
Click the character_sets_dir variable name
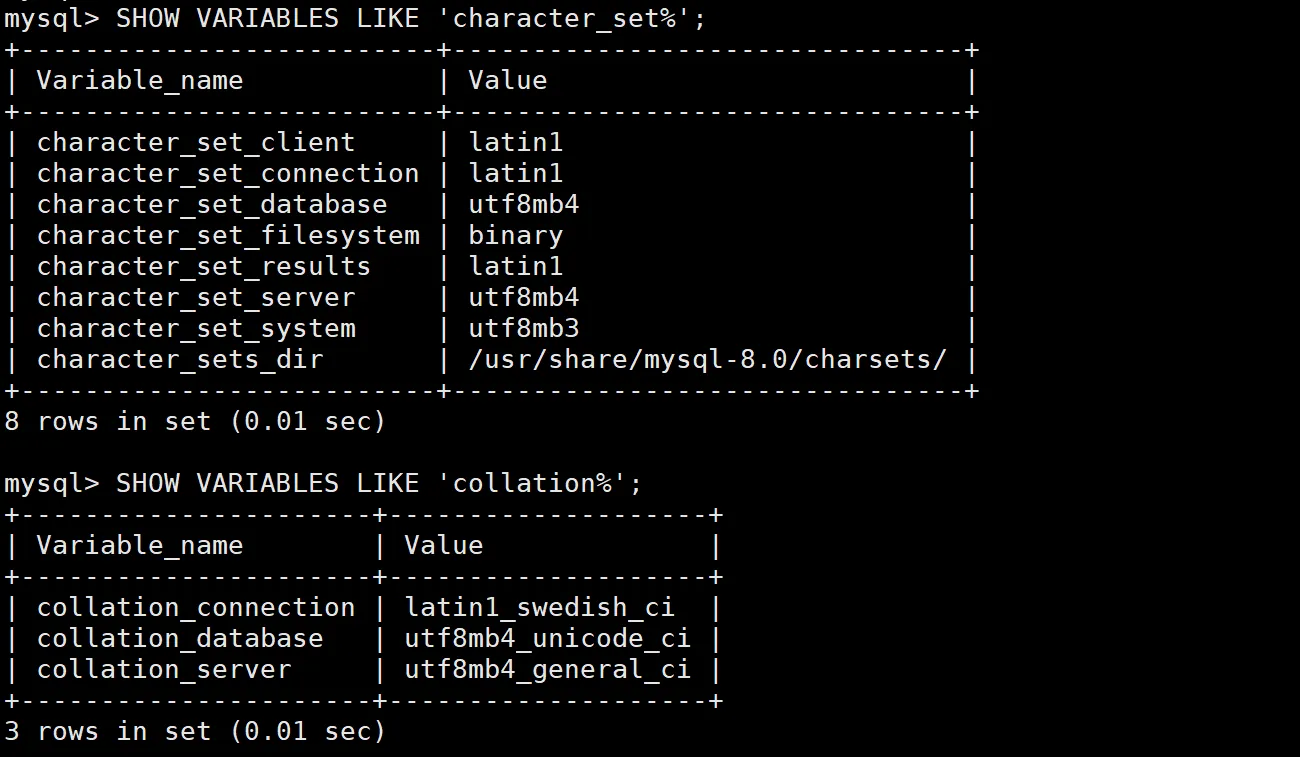tap(180, 360)
